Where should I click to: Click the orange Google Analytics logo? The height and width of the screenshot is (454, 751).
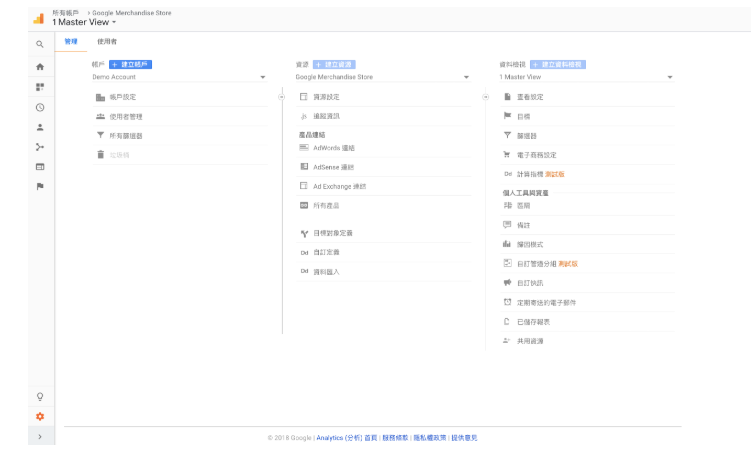click(x=39, y=19)
